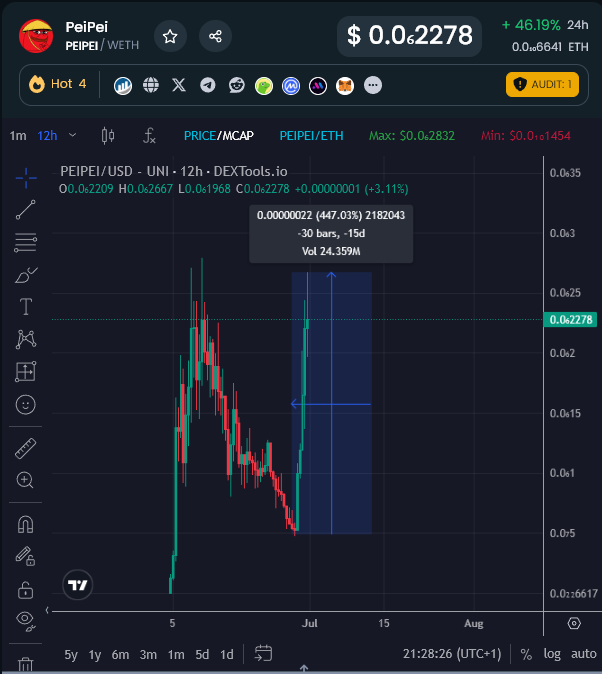Toggle the magnet mode
The height and width of the screenshot is (674, 602).
25,524
